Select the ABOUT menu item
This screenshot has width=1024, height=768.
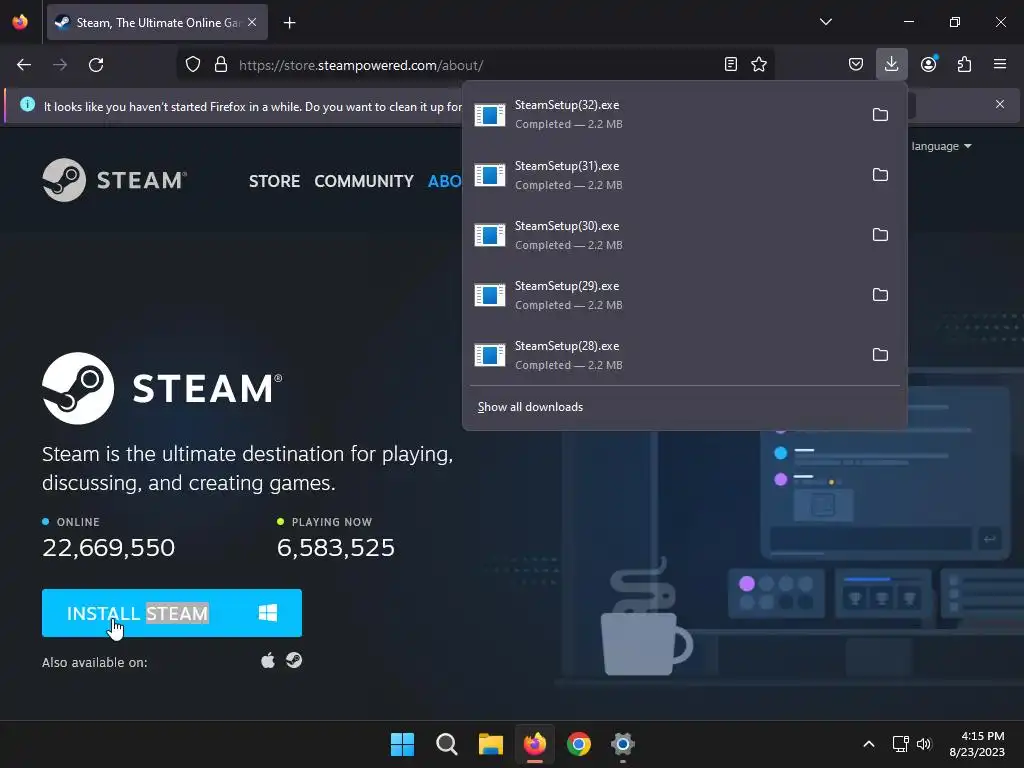[x=445, y=181]
